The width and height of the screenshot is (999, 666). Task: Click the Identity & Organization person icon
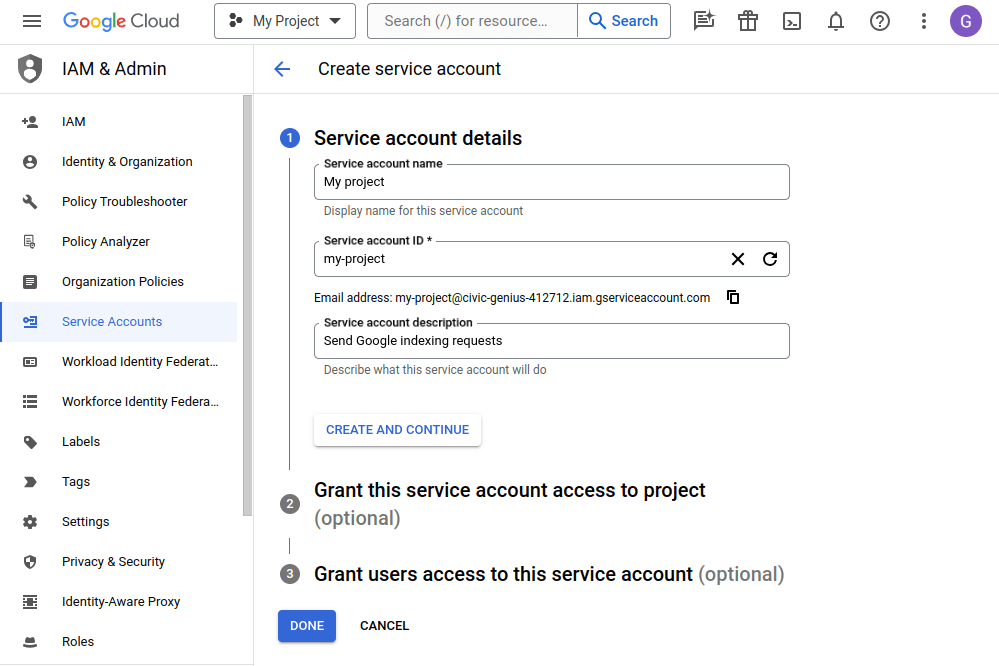(30, 162)
